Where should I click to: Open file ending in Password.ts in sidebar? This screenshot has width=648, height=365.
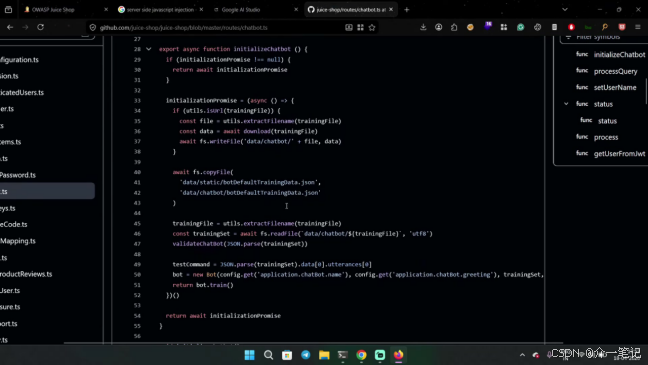tap(18, 175)
